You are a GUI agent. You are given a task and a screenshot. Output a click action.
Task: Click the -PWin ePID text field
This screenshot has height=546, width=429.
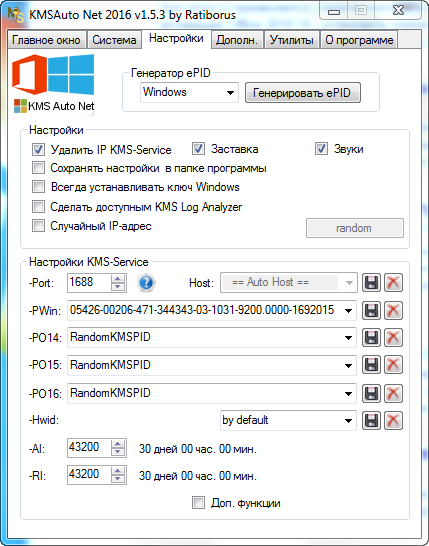pos(204,310)
